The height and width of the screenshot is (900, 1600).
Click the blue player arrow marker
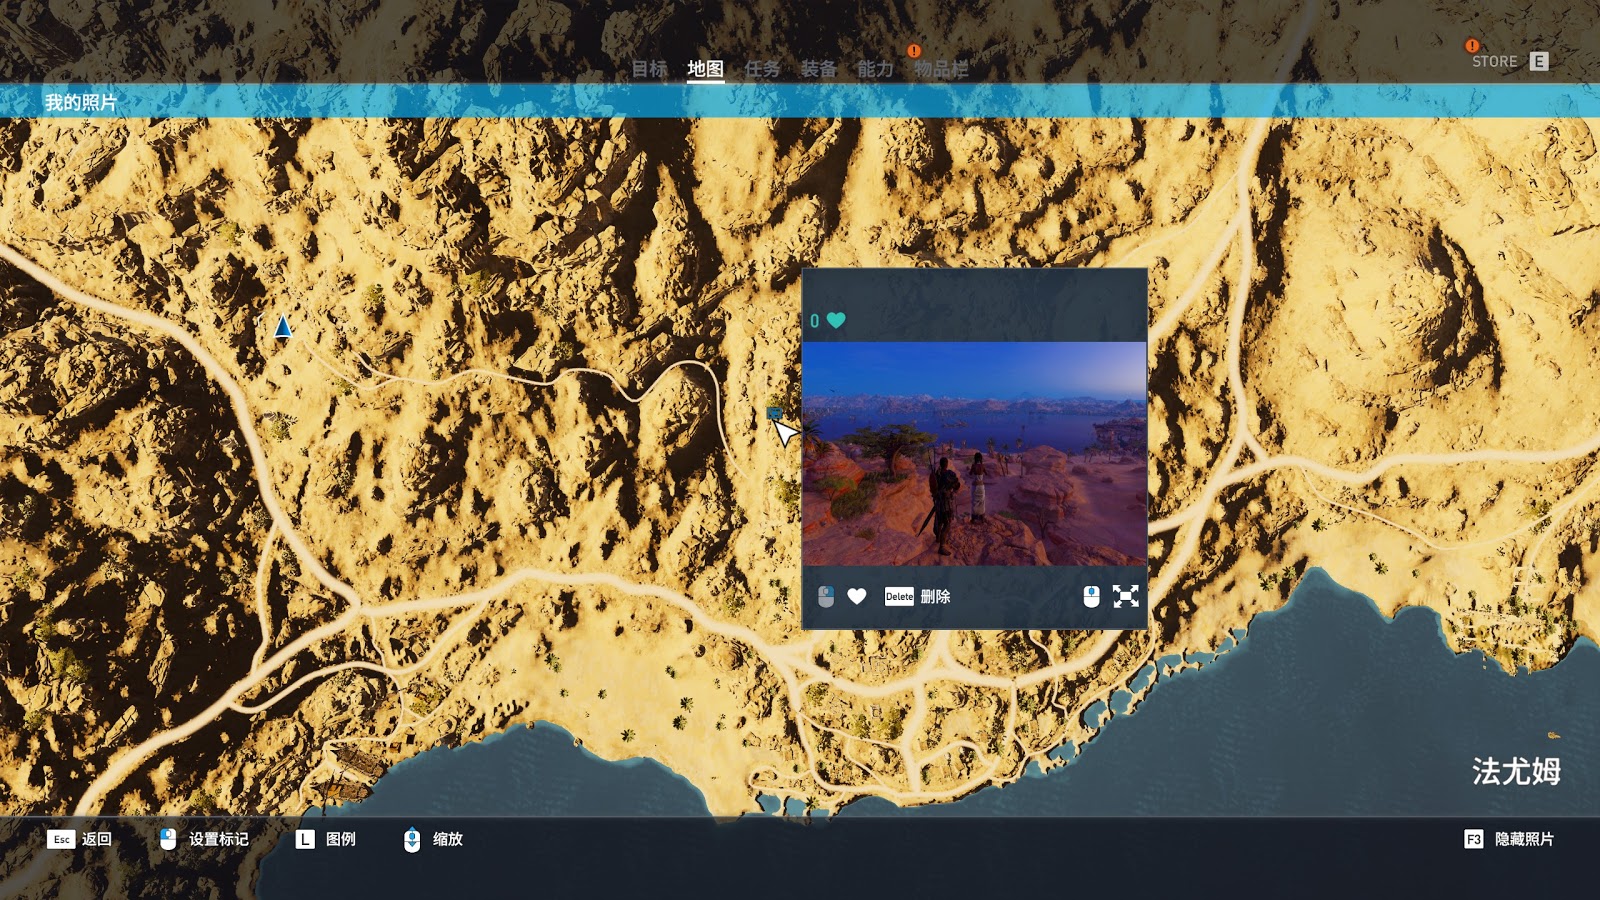coord(283,326)
